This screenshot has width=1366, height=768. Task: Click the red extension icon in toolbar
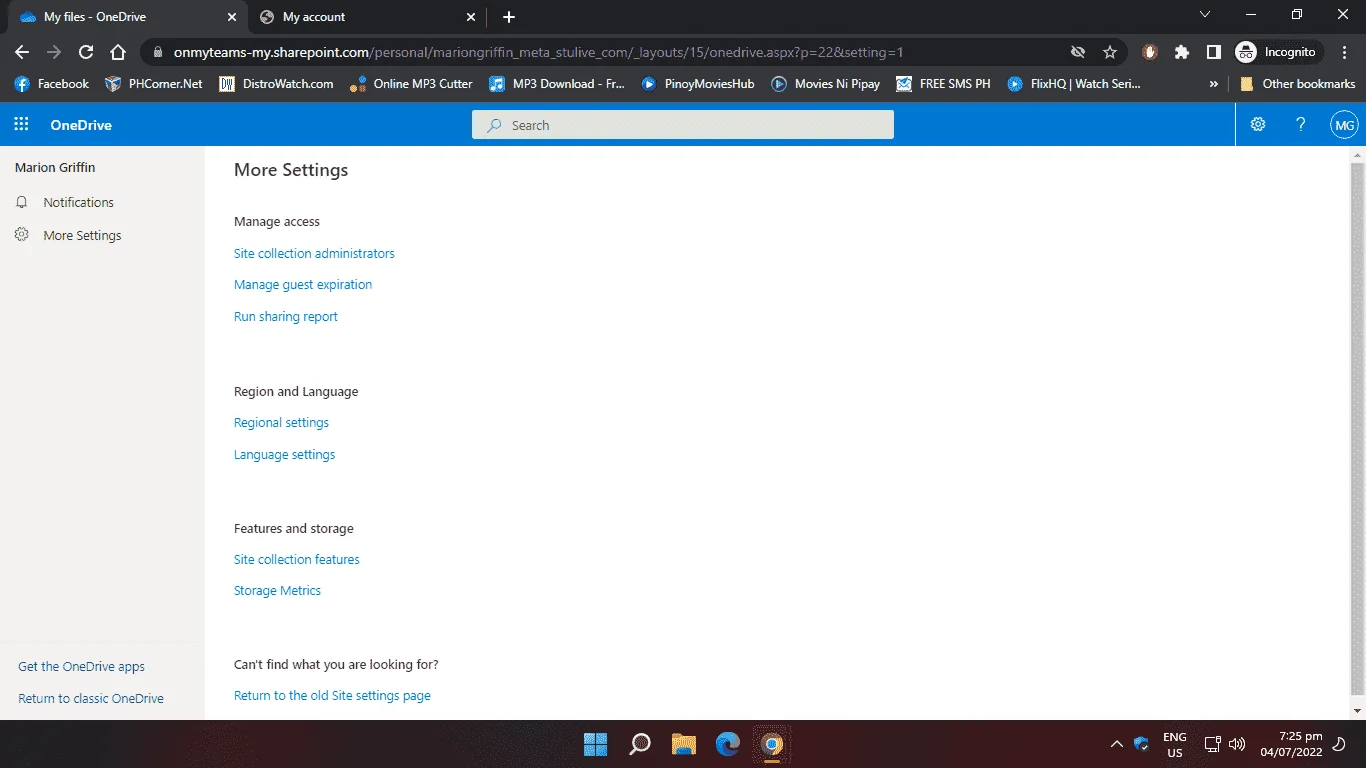coord(1150,52)
